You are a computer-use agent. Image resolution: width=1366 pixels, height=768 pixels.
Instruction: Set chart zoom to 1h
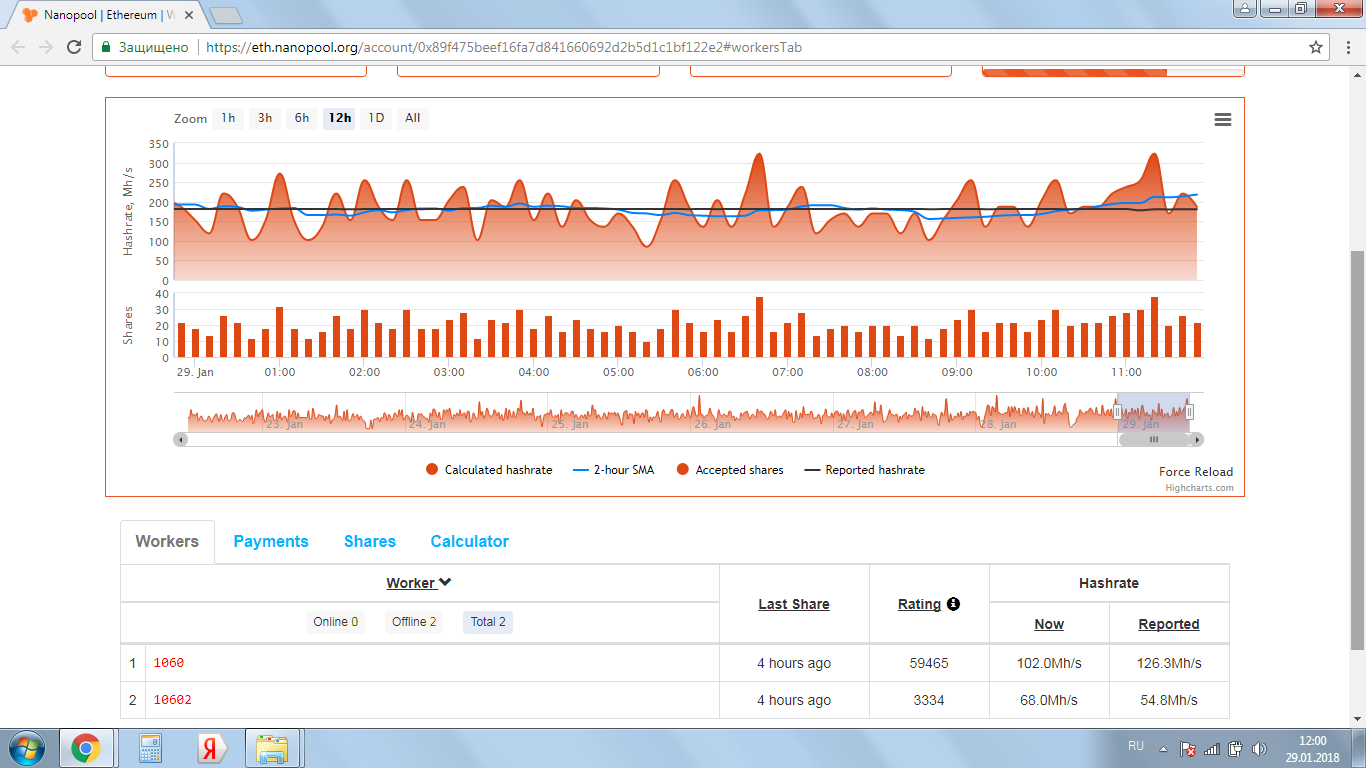(228, 118)
